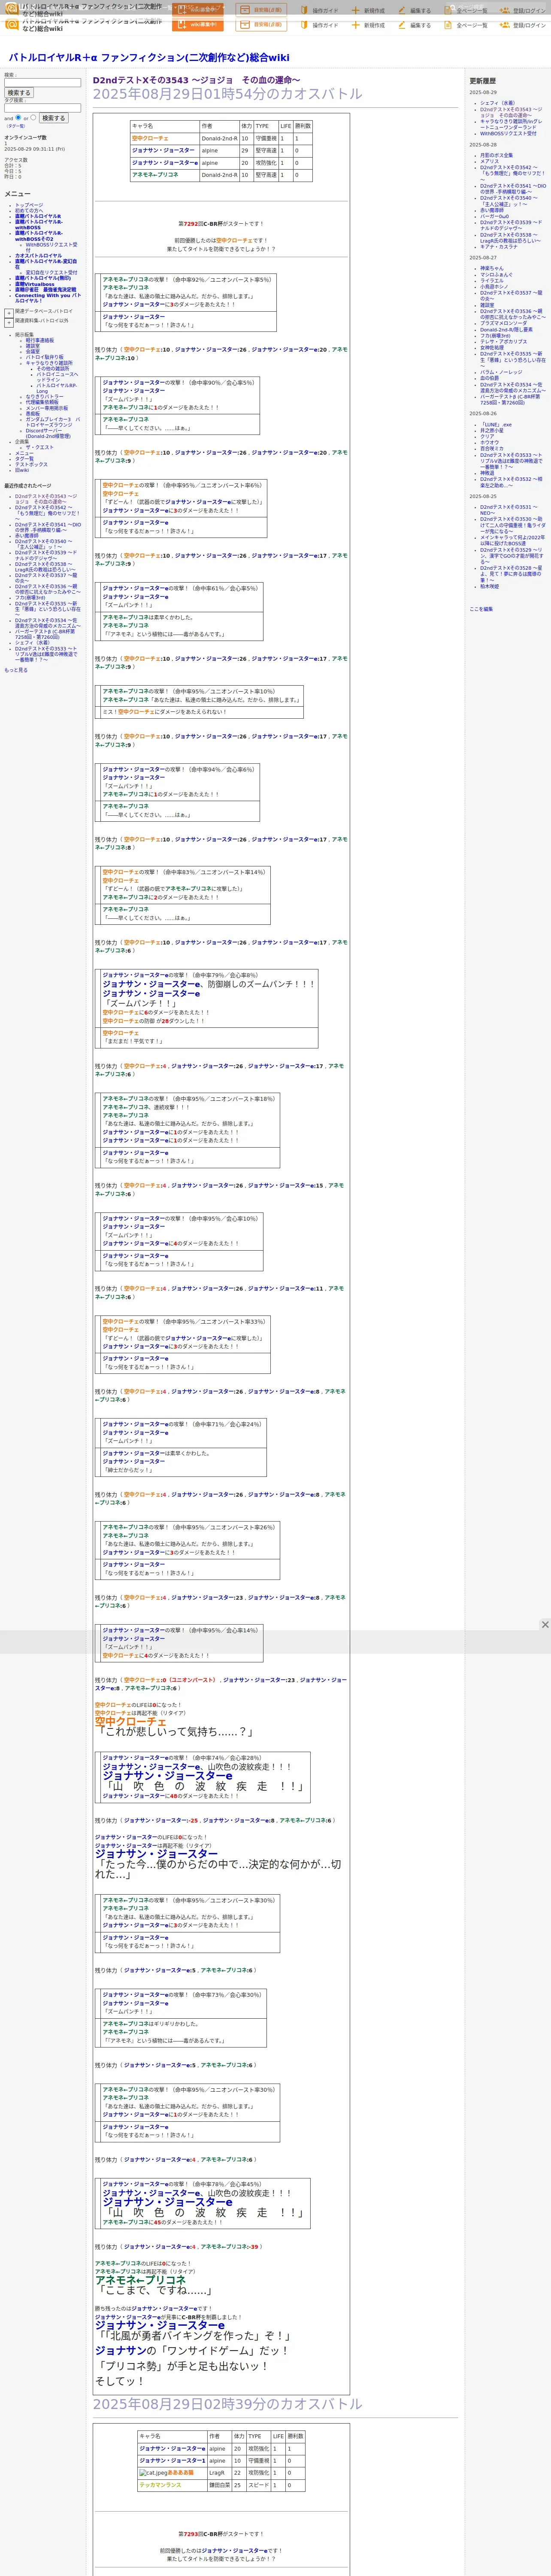
Task: Open 月影のボス全集 in 更新履歴
Action: coord(496,155)
